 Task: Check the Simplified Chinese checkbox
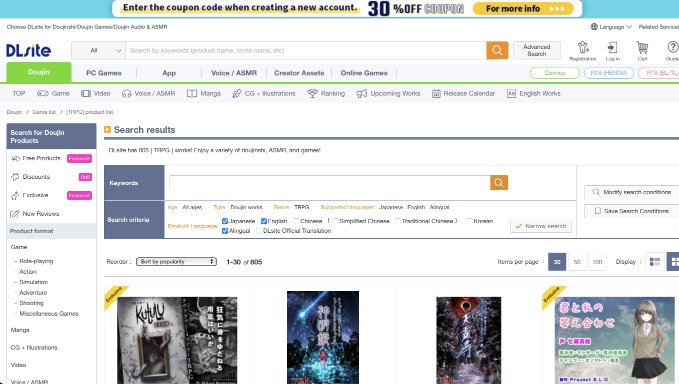[x=335, y=221]
